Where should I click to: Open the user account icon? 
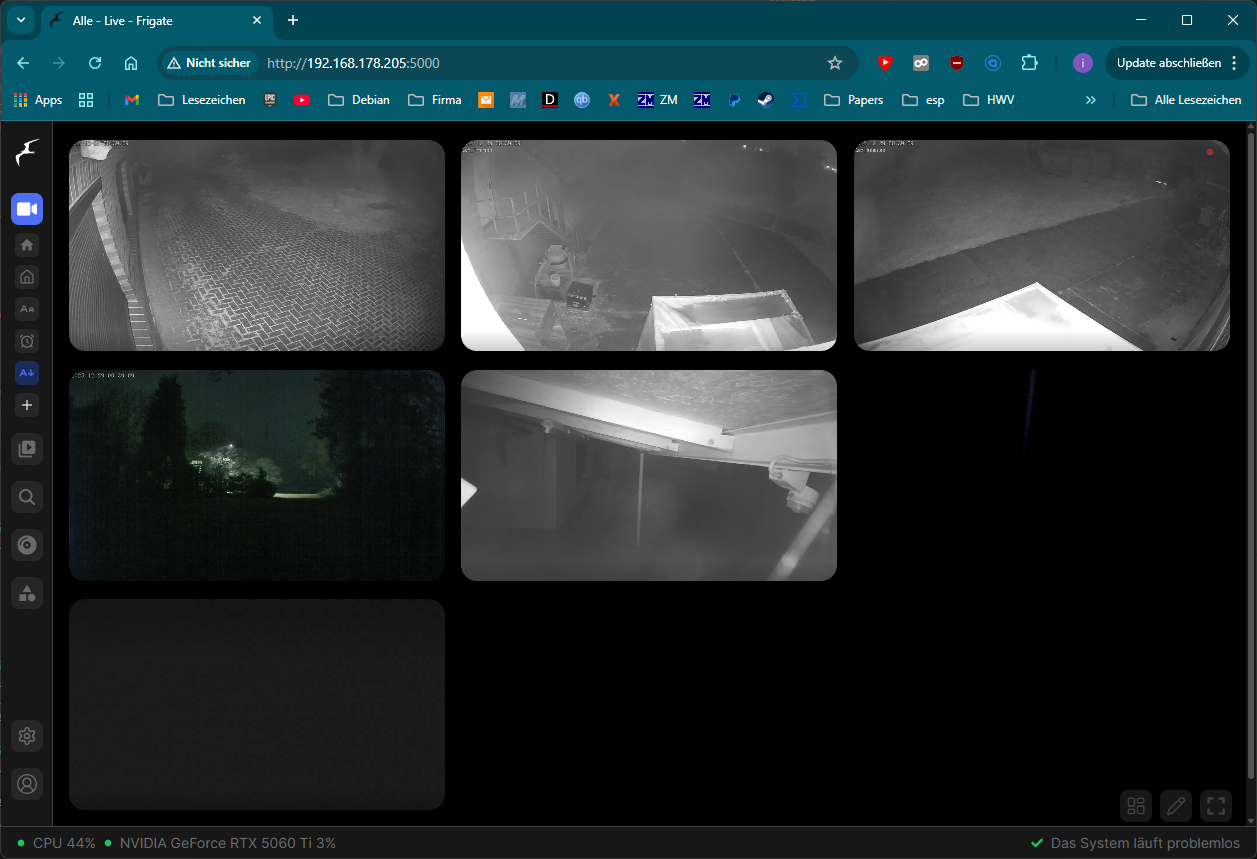27,784
